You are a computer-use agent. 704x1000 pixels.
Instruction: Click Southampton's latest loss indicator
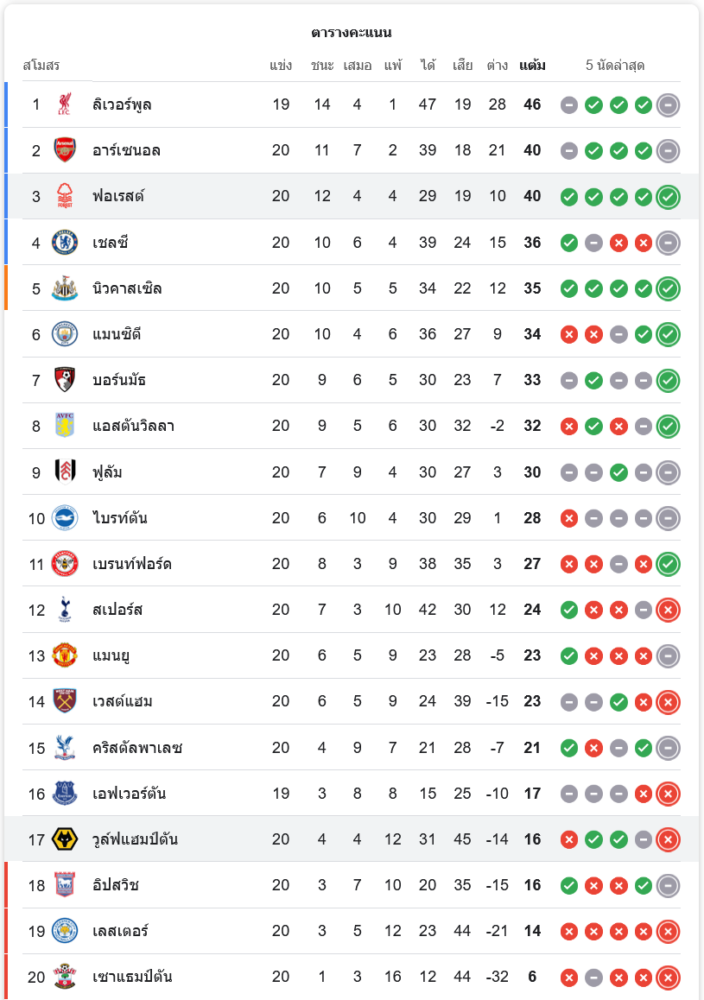point(668,978)
